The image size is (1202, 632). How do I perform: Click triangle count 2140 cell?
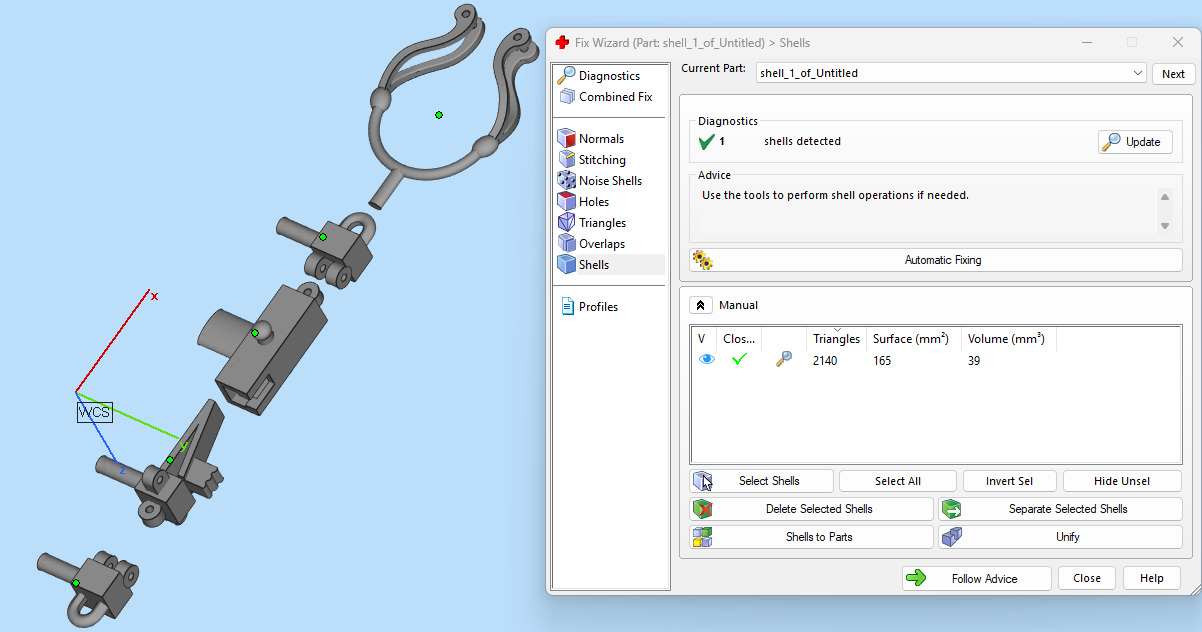tap(825, 360)
